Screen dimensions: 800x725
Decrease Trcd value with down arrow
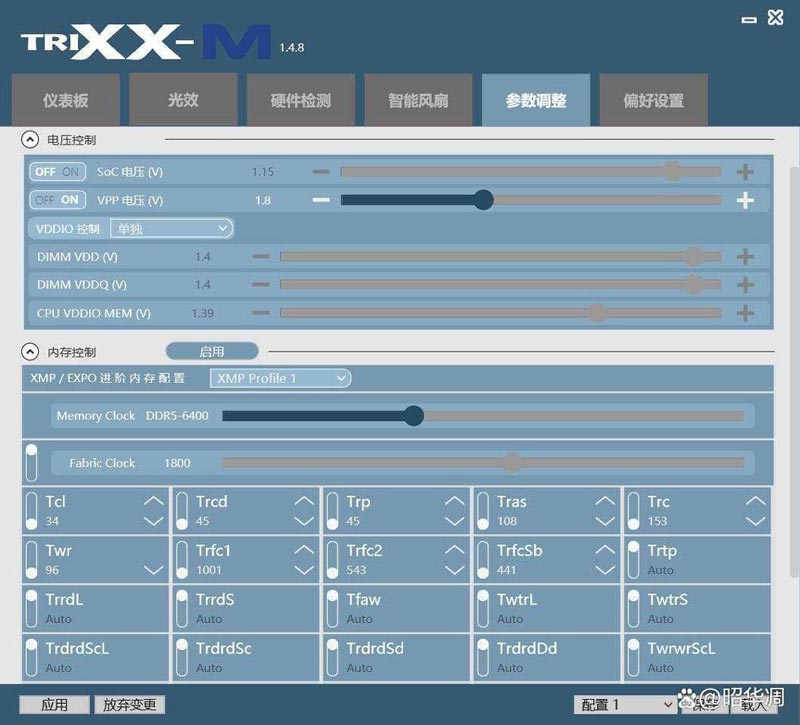click(x=304, y=521)
